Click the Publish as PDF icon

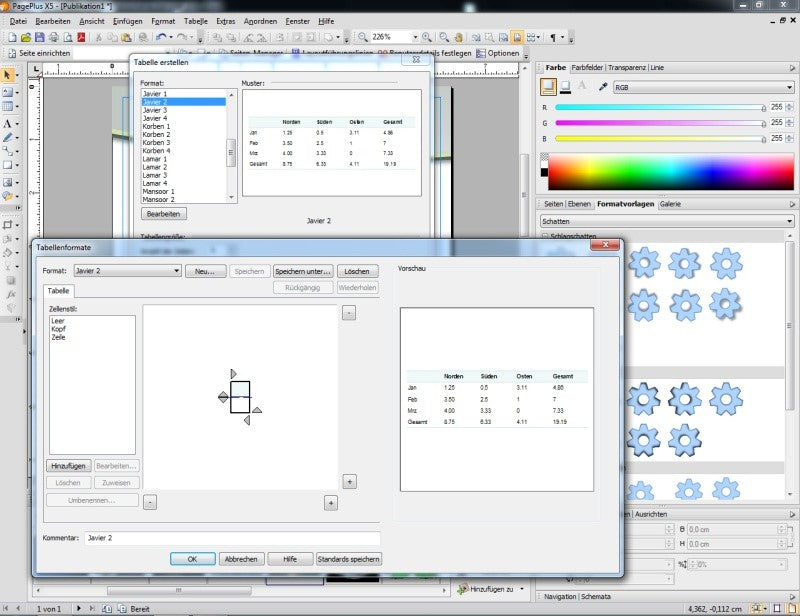coord(81,37)
